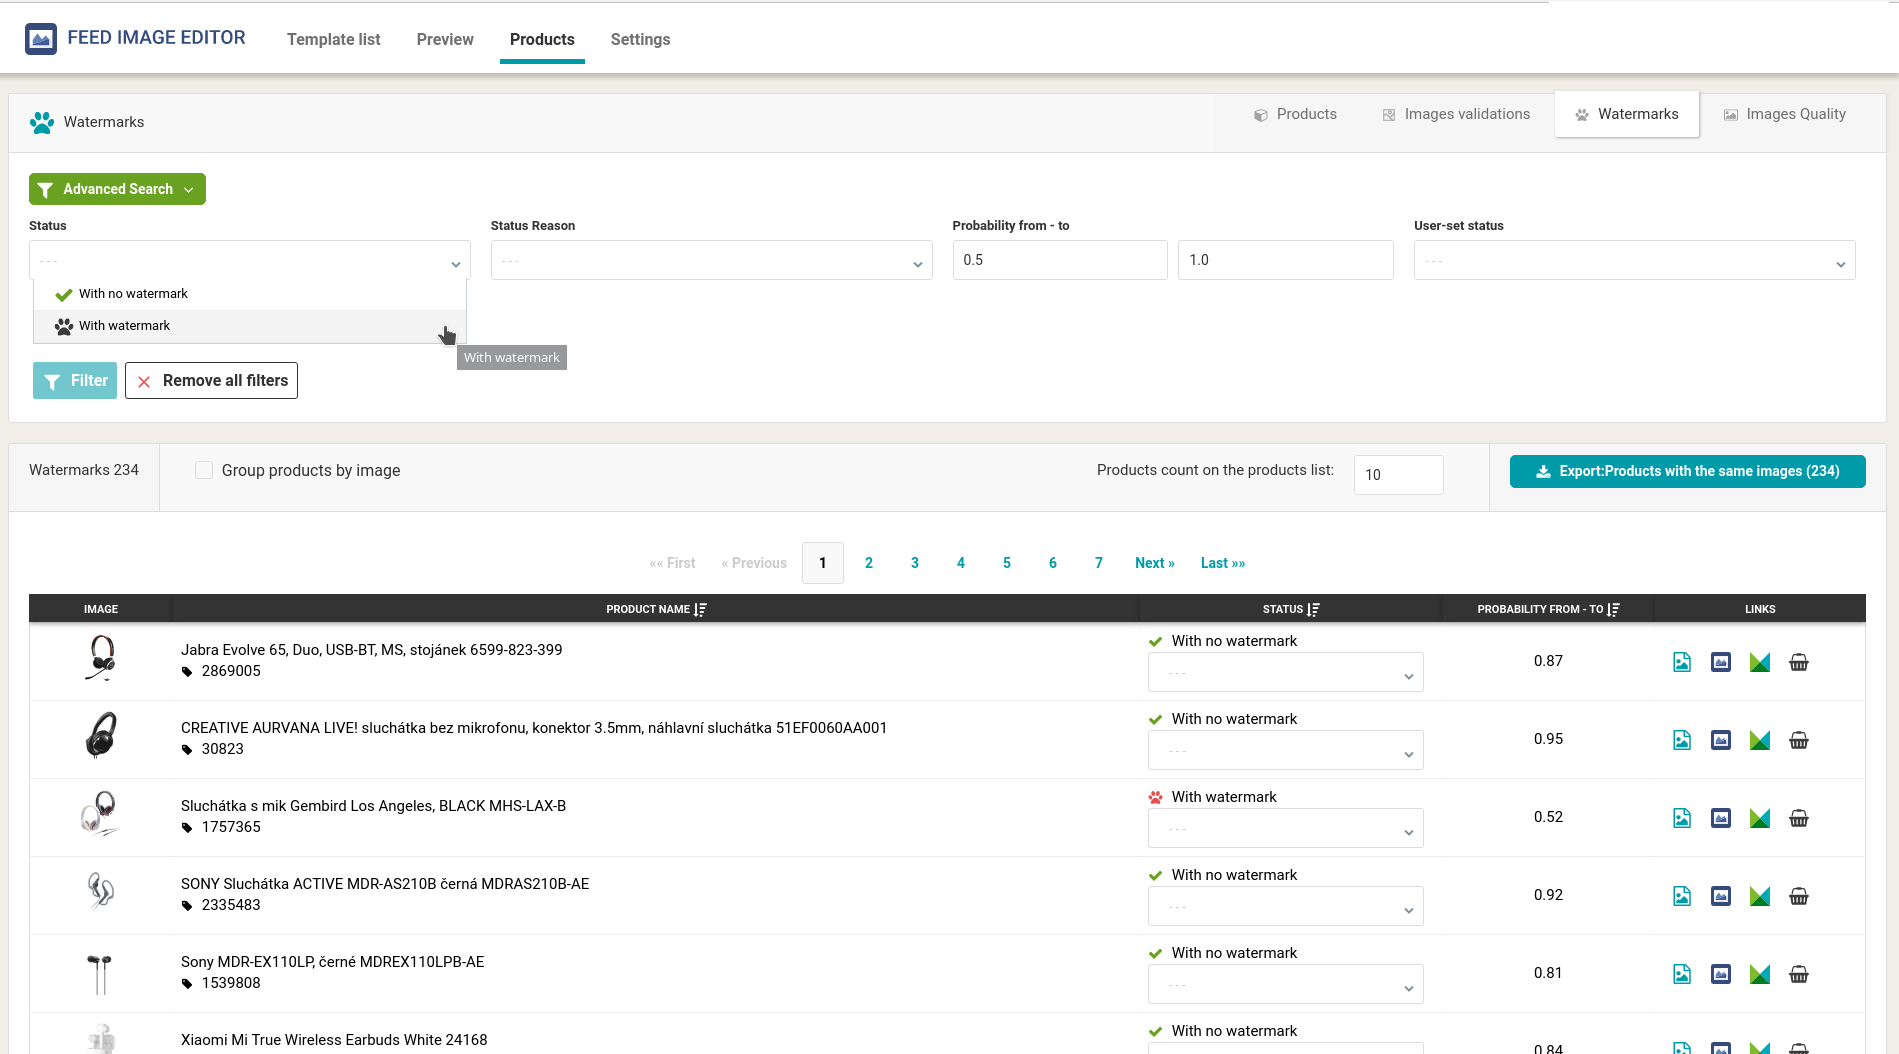The height and width of the screenshot is (1054, 1899).
Task: Click basket icon for Jabra Evolve 65
Action: coord(1799,662)
